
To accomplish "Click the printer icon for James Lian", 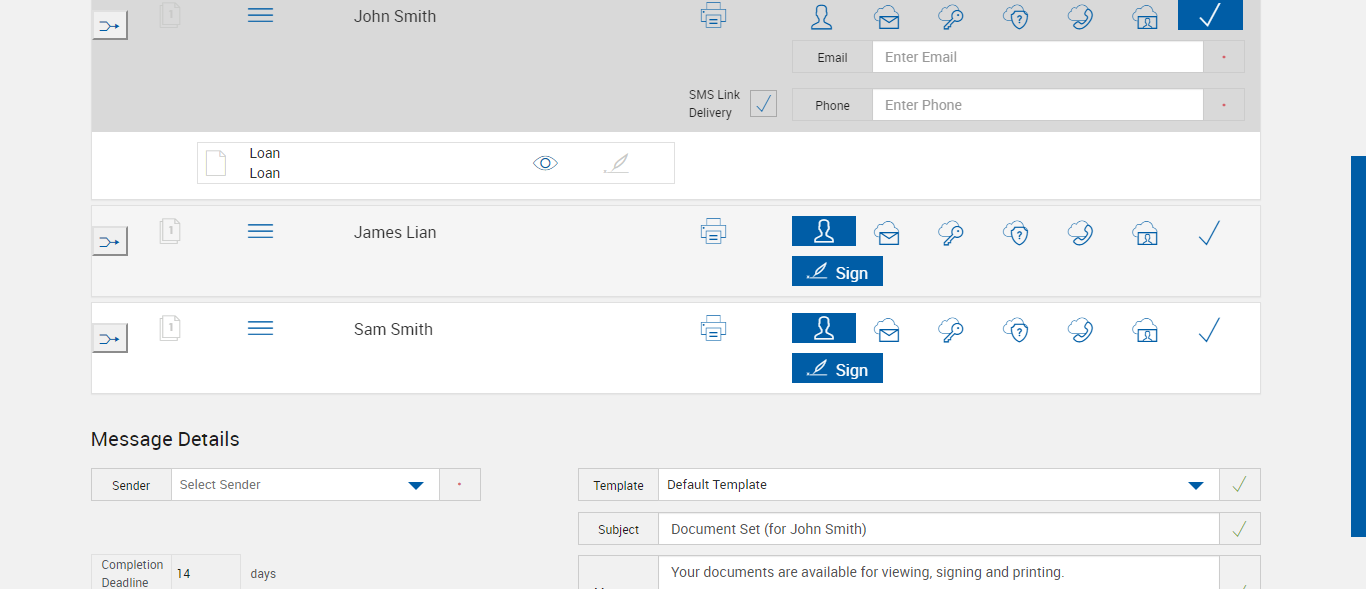I will 713,232.
